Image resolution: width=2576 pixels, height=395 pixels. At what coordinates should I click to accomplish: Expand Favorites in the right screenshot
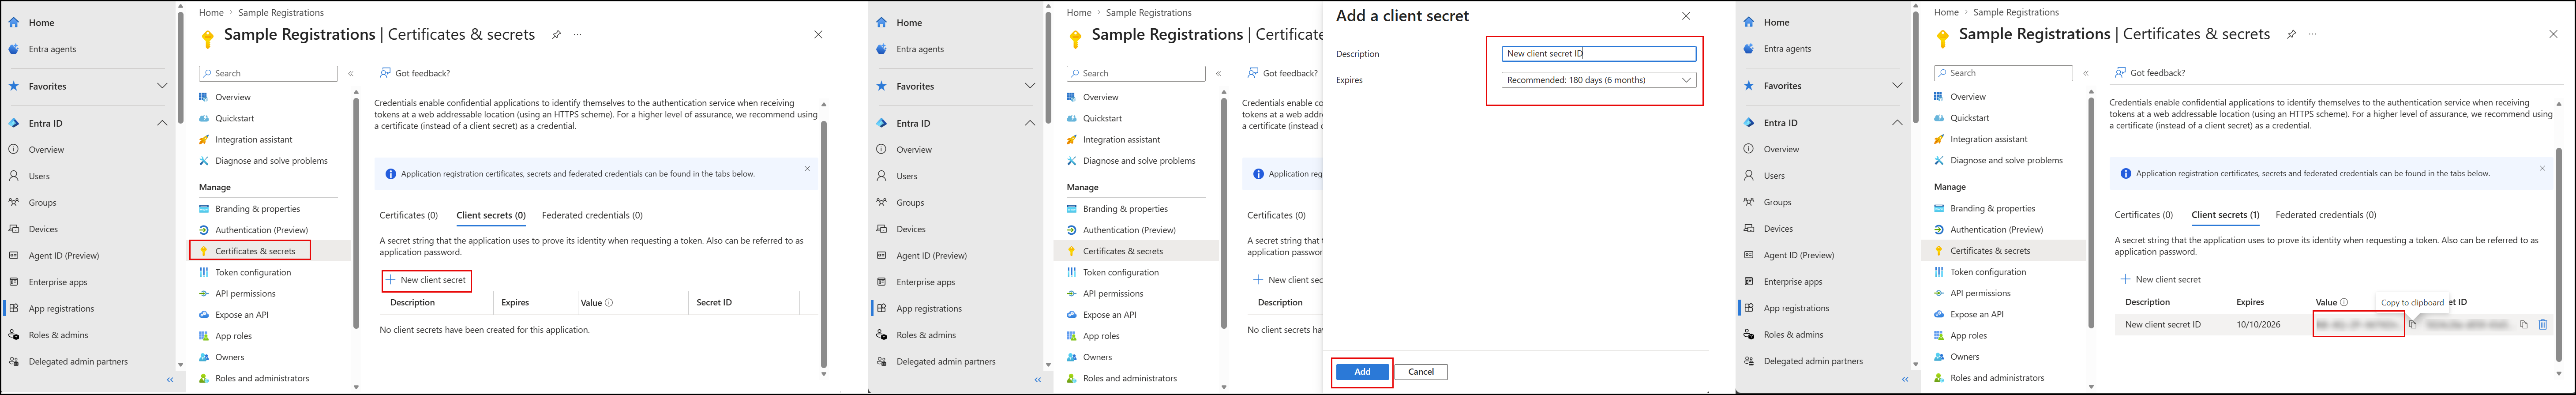[x=1897, y=86]
